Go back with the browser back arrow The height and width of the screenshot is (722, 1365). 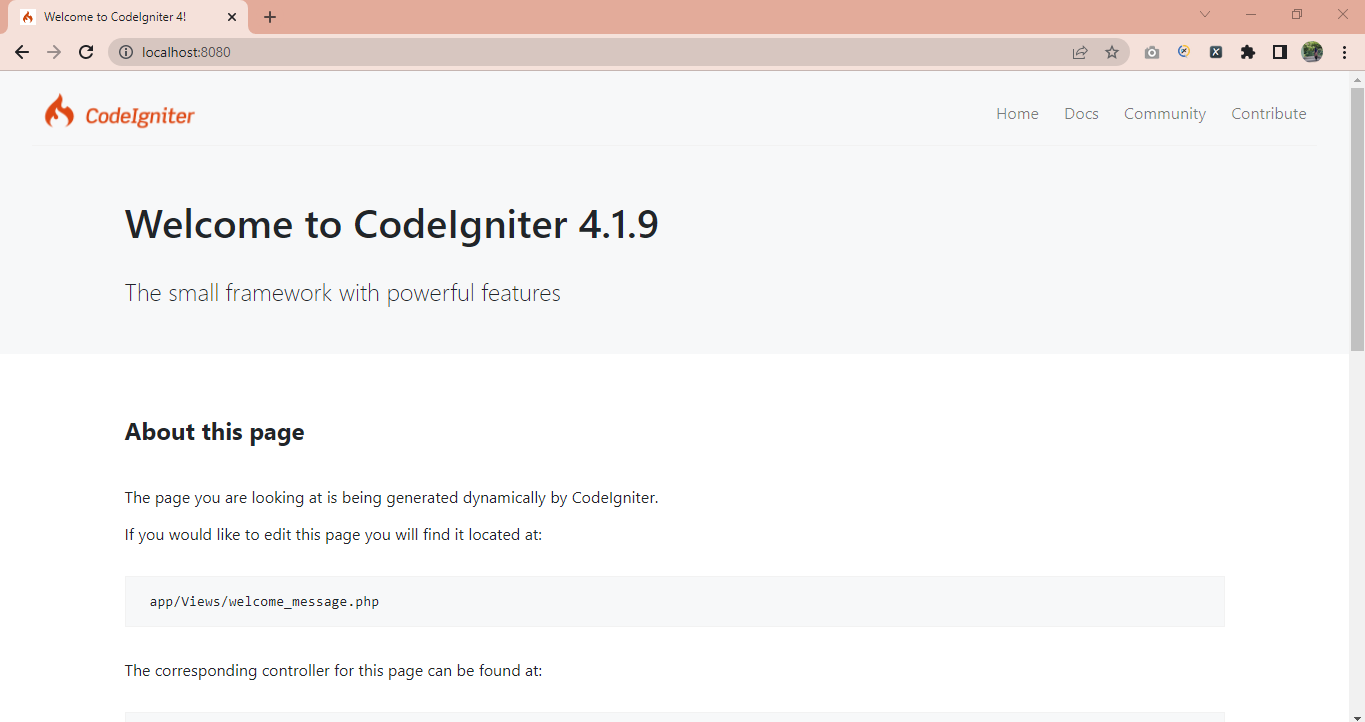point(22,52)
